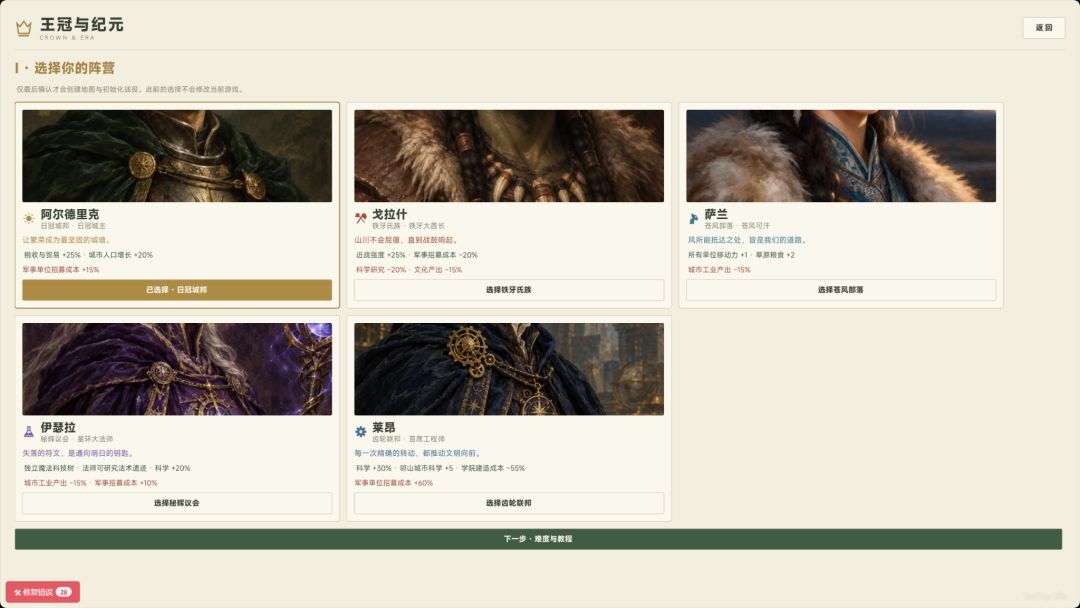
Task: Click the 返回 button
Action: [1043, 28]
